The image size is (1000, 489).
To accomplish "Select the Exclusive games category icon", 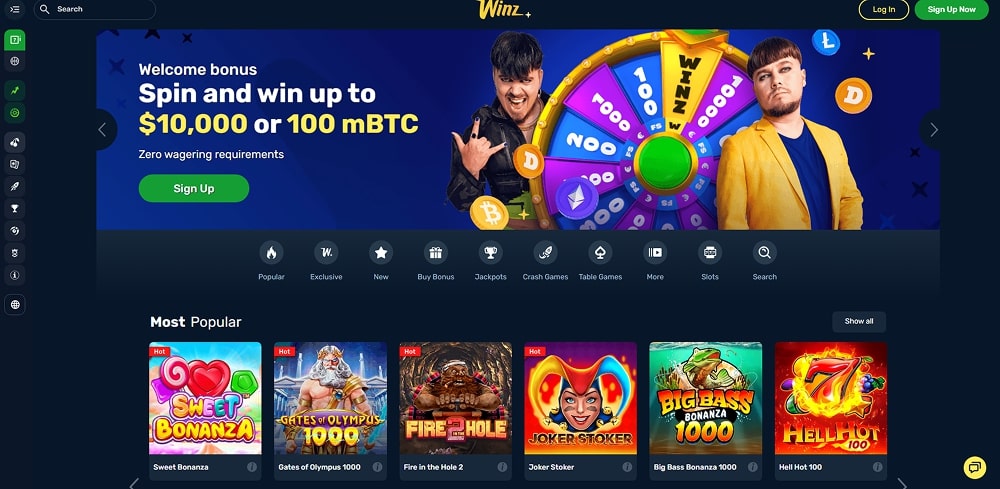I will click(326, 253).
